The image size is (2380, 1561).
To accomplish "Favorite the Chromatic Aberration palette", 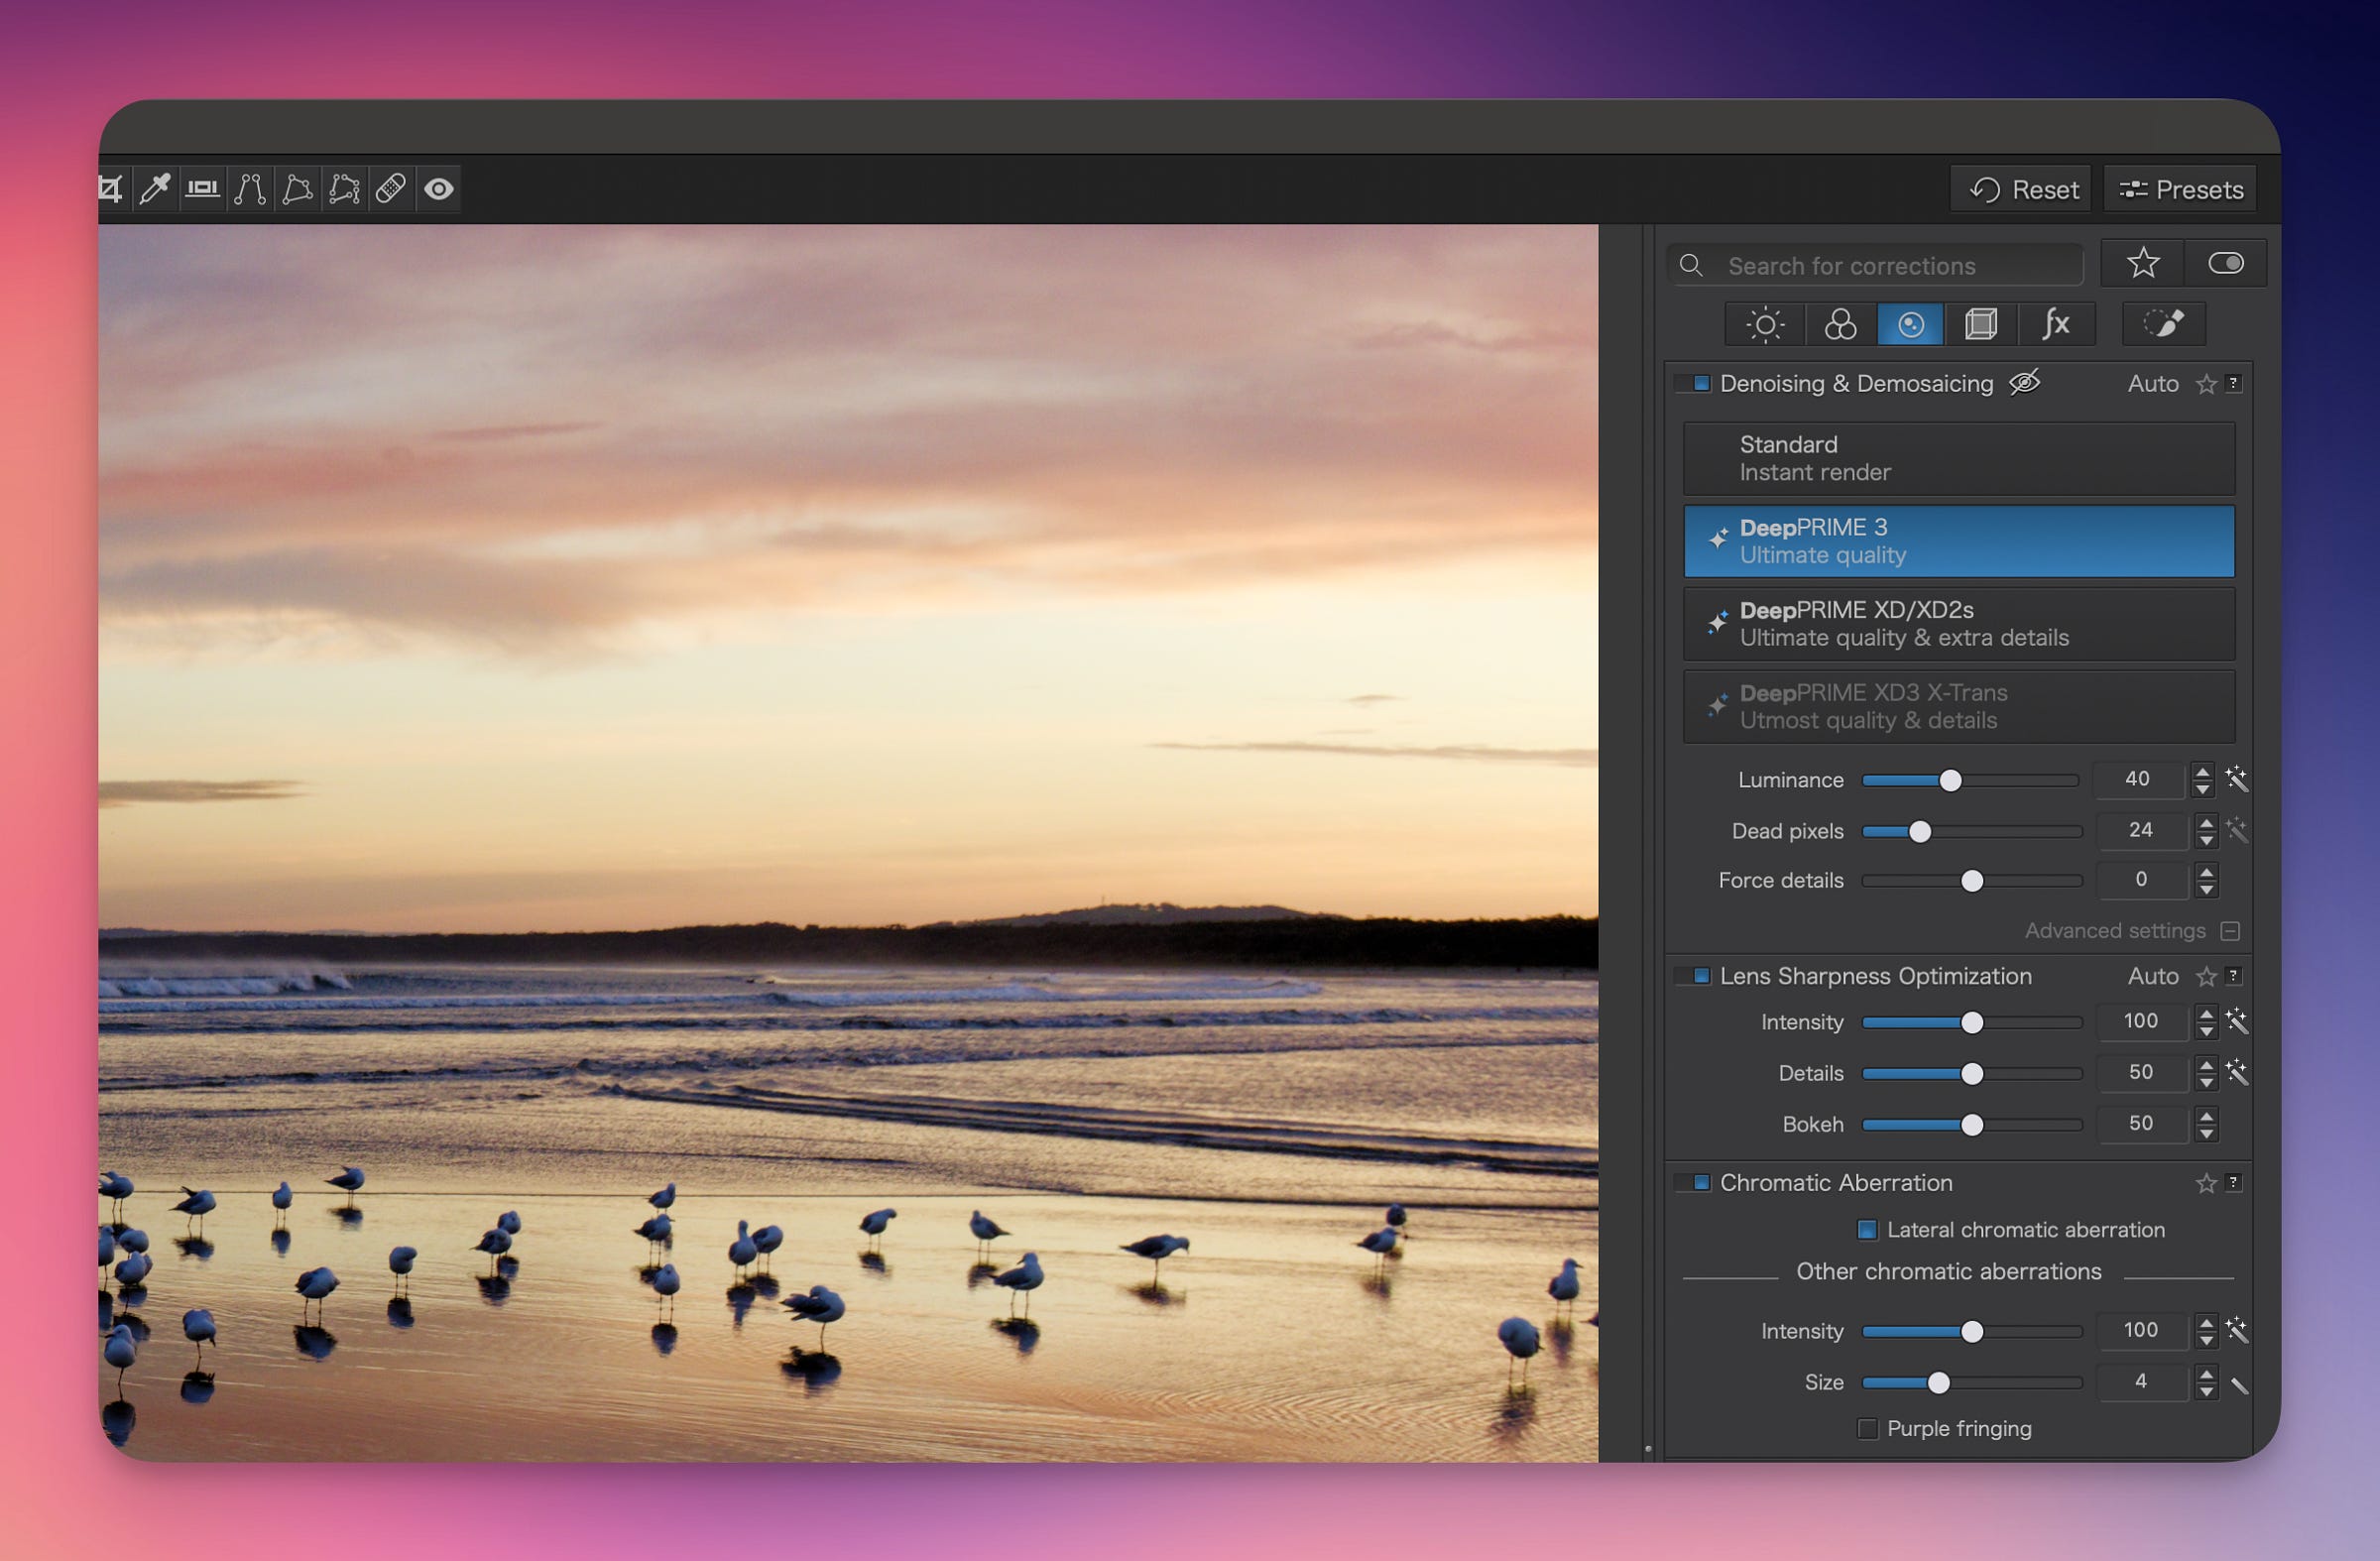I will (2206, 1183).
